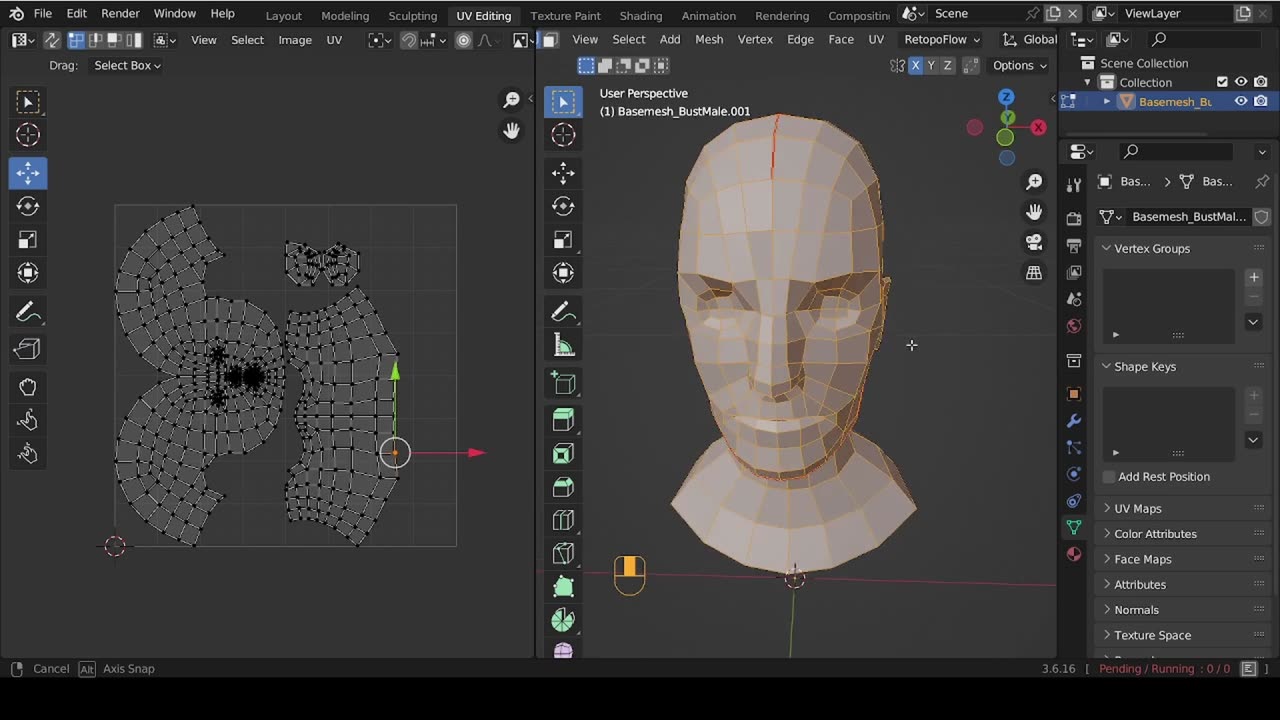Screen dimensions: 1280x720
Task: Switch to orthographic grid view icon
Action: click(x=1034, y=272)
